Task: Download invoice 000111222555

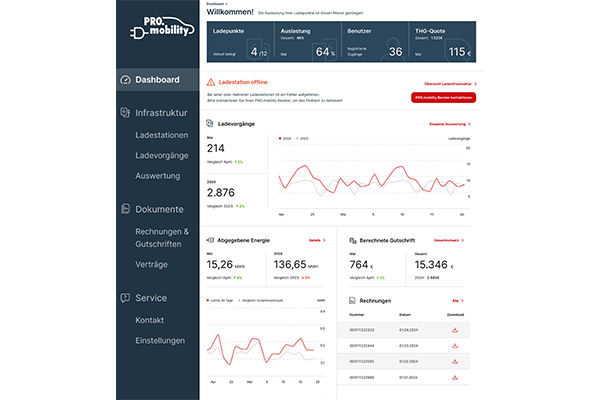Action: tap(455, 360)
